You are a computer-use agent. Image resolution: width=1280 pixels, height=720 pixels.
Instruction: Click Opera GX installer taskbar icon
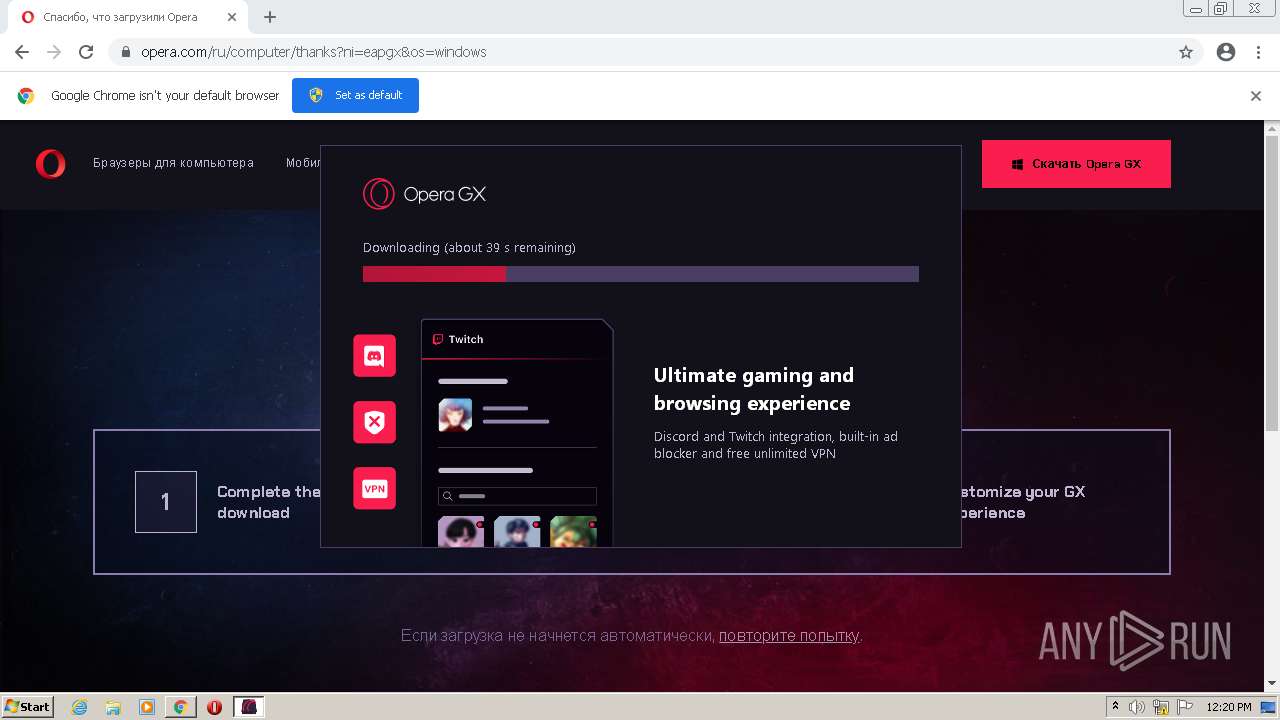coord(248,707)
